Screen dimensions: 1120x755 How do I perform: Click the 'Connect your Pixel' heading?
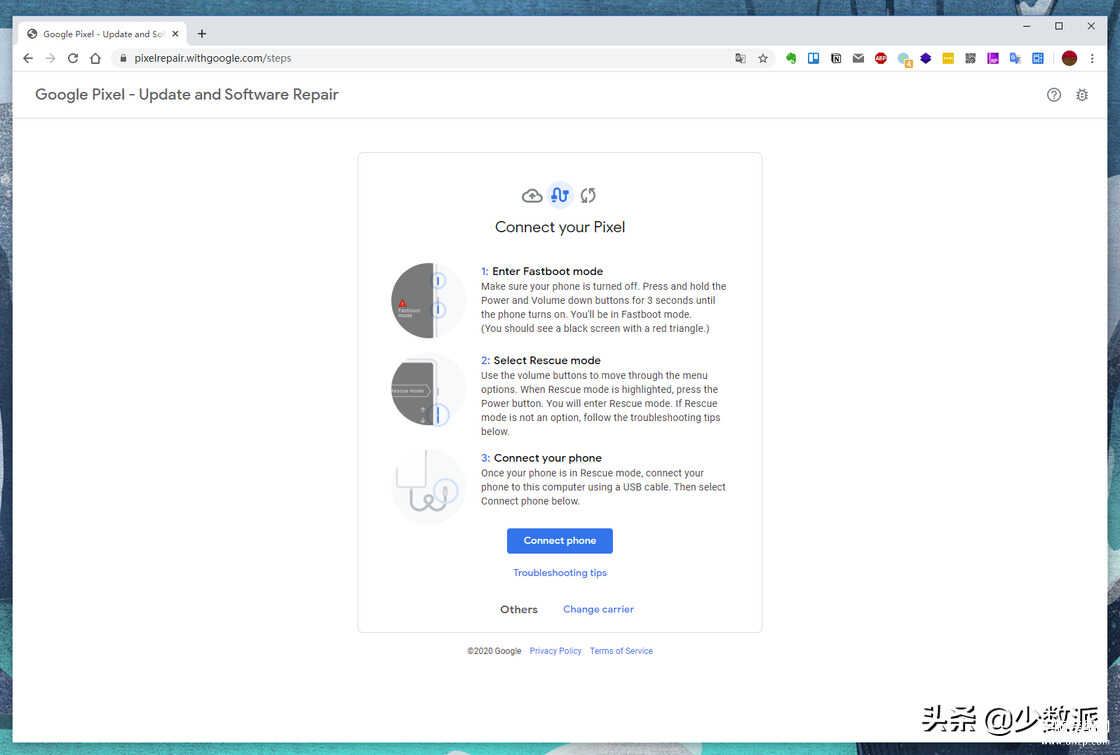pos(560,227)
